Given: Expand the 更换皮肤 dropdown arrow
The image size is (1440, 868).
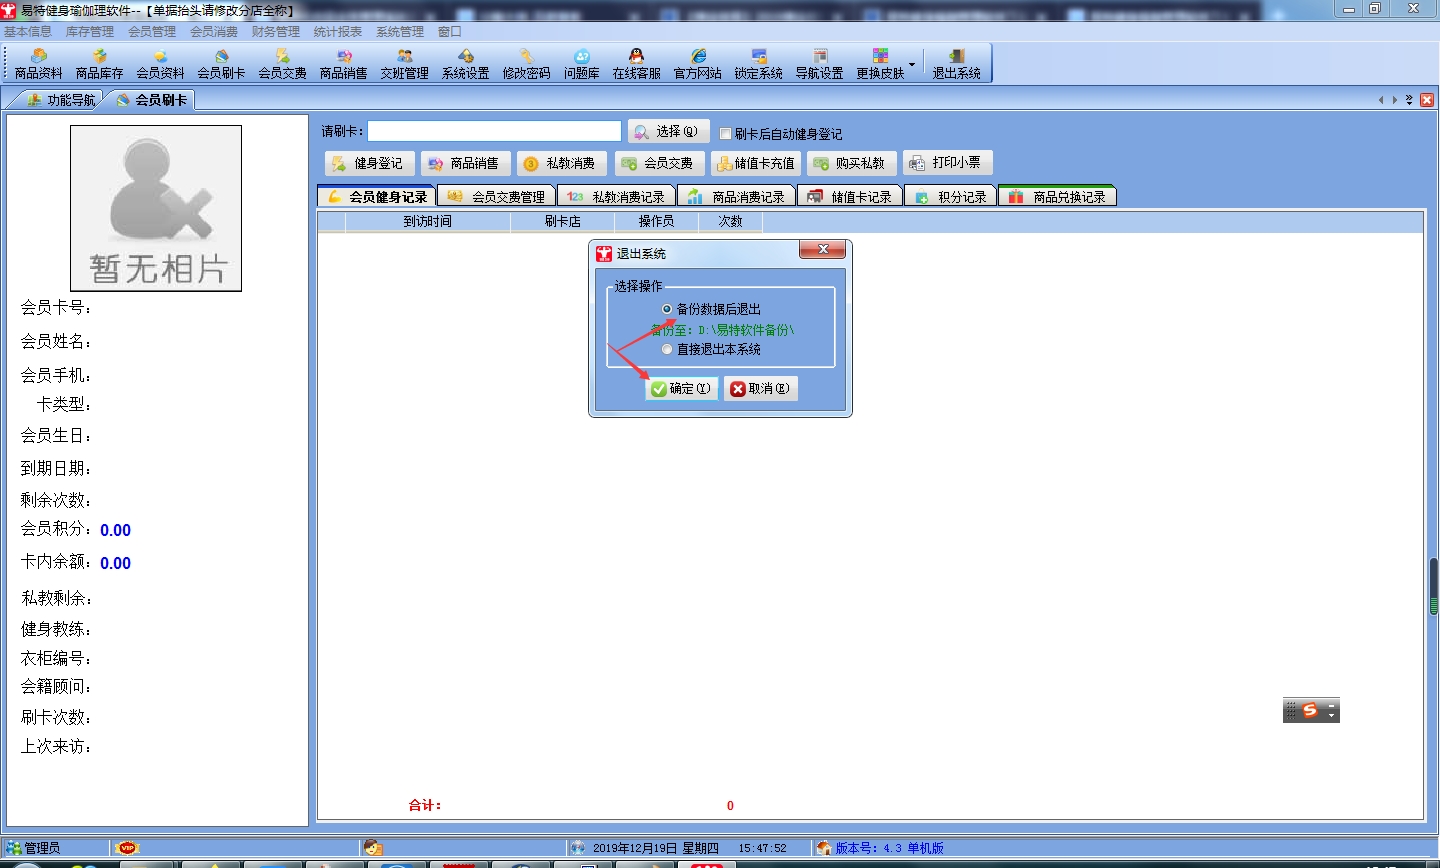Looking at the screenshot, I should tap(912, 64).
